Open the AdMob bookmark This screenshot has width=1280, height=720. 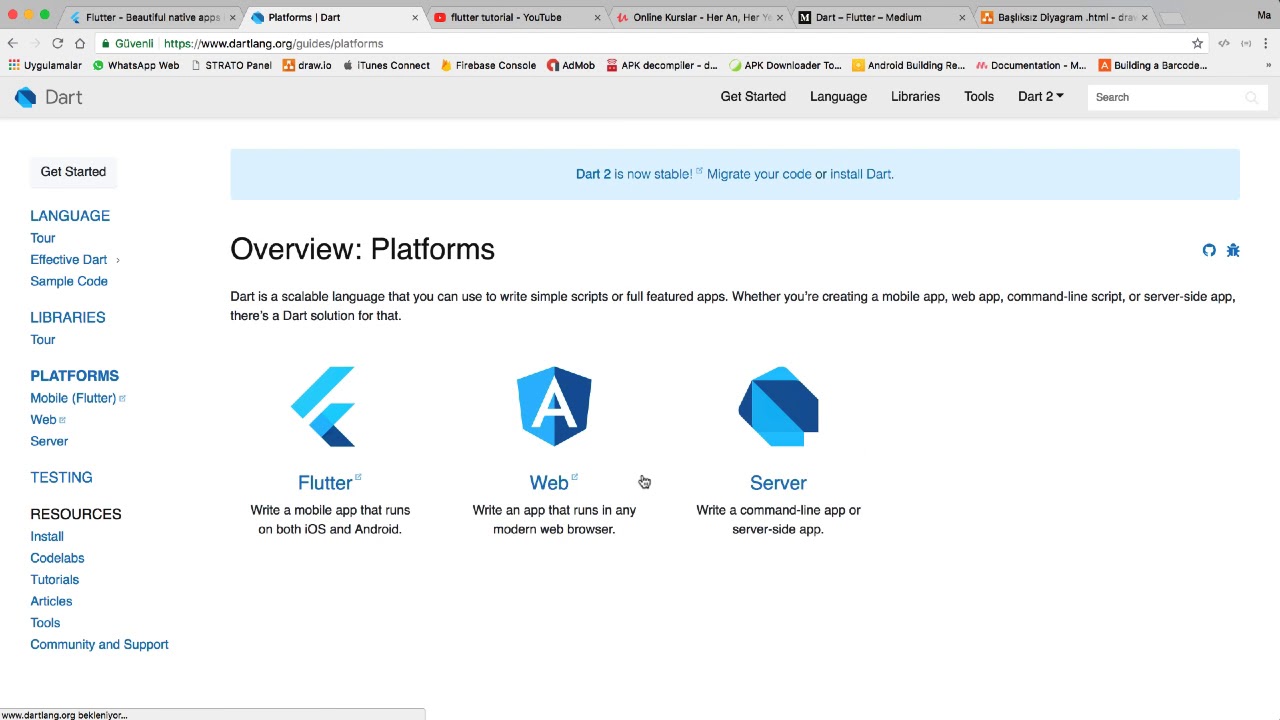(x=571, y=65)
